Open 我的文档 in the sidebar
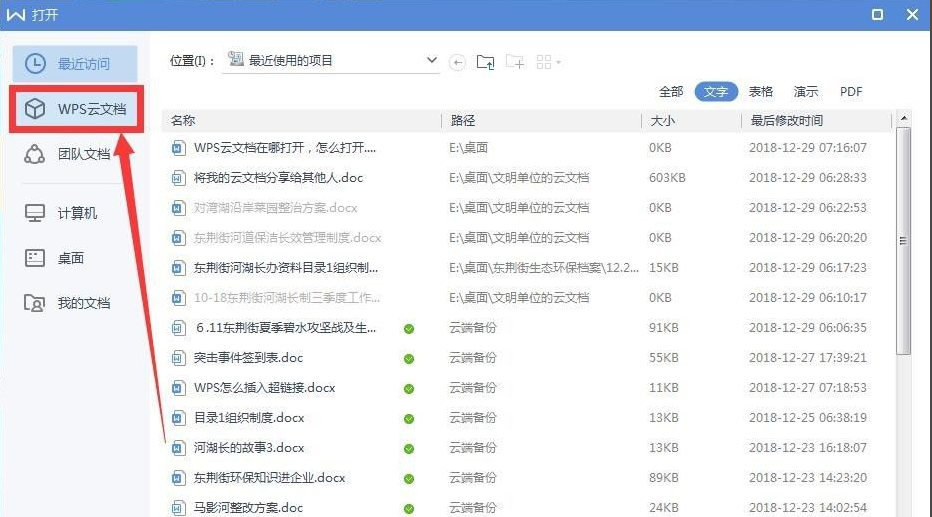The width and height of the screenshot is (932, 517). click(x=68, y=303)
